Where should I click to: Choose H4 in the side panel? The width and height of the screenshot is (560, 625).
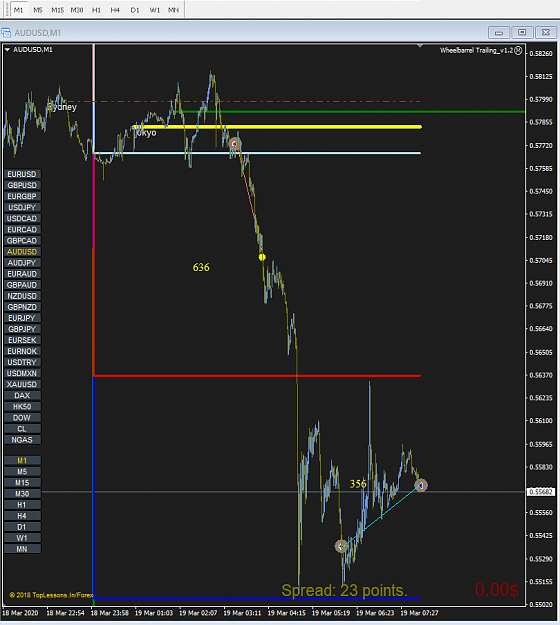point(22,516)
